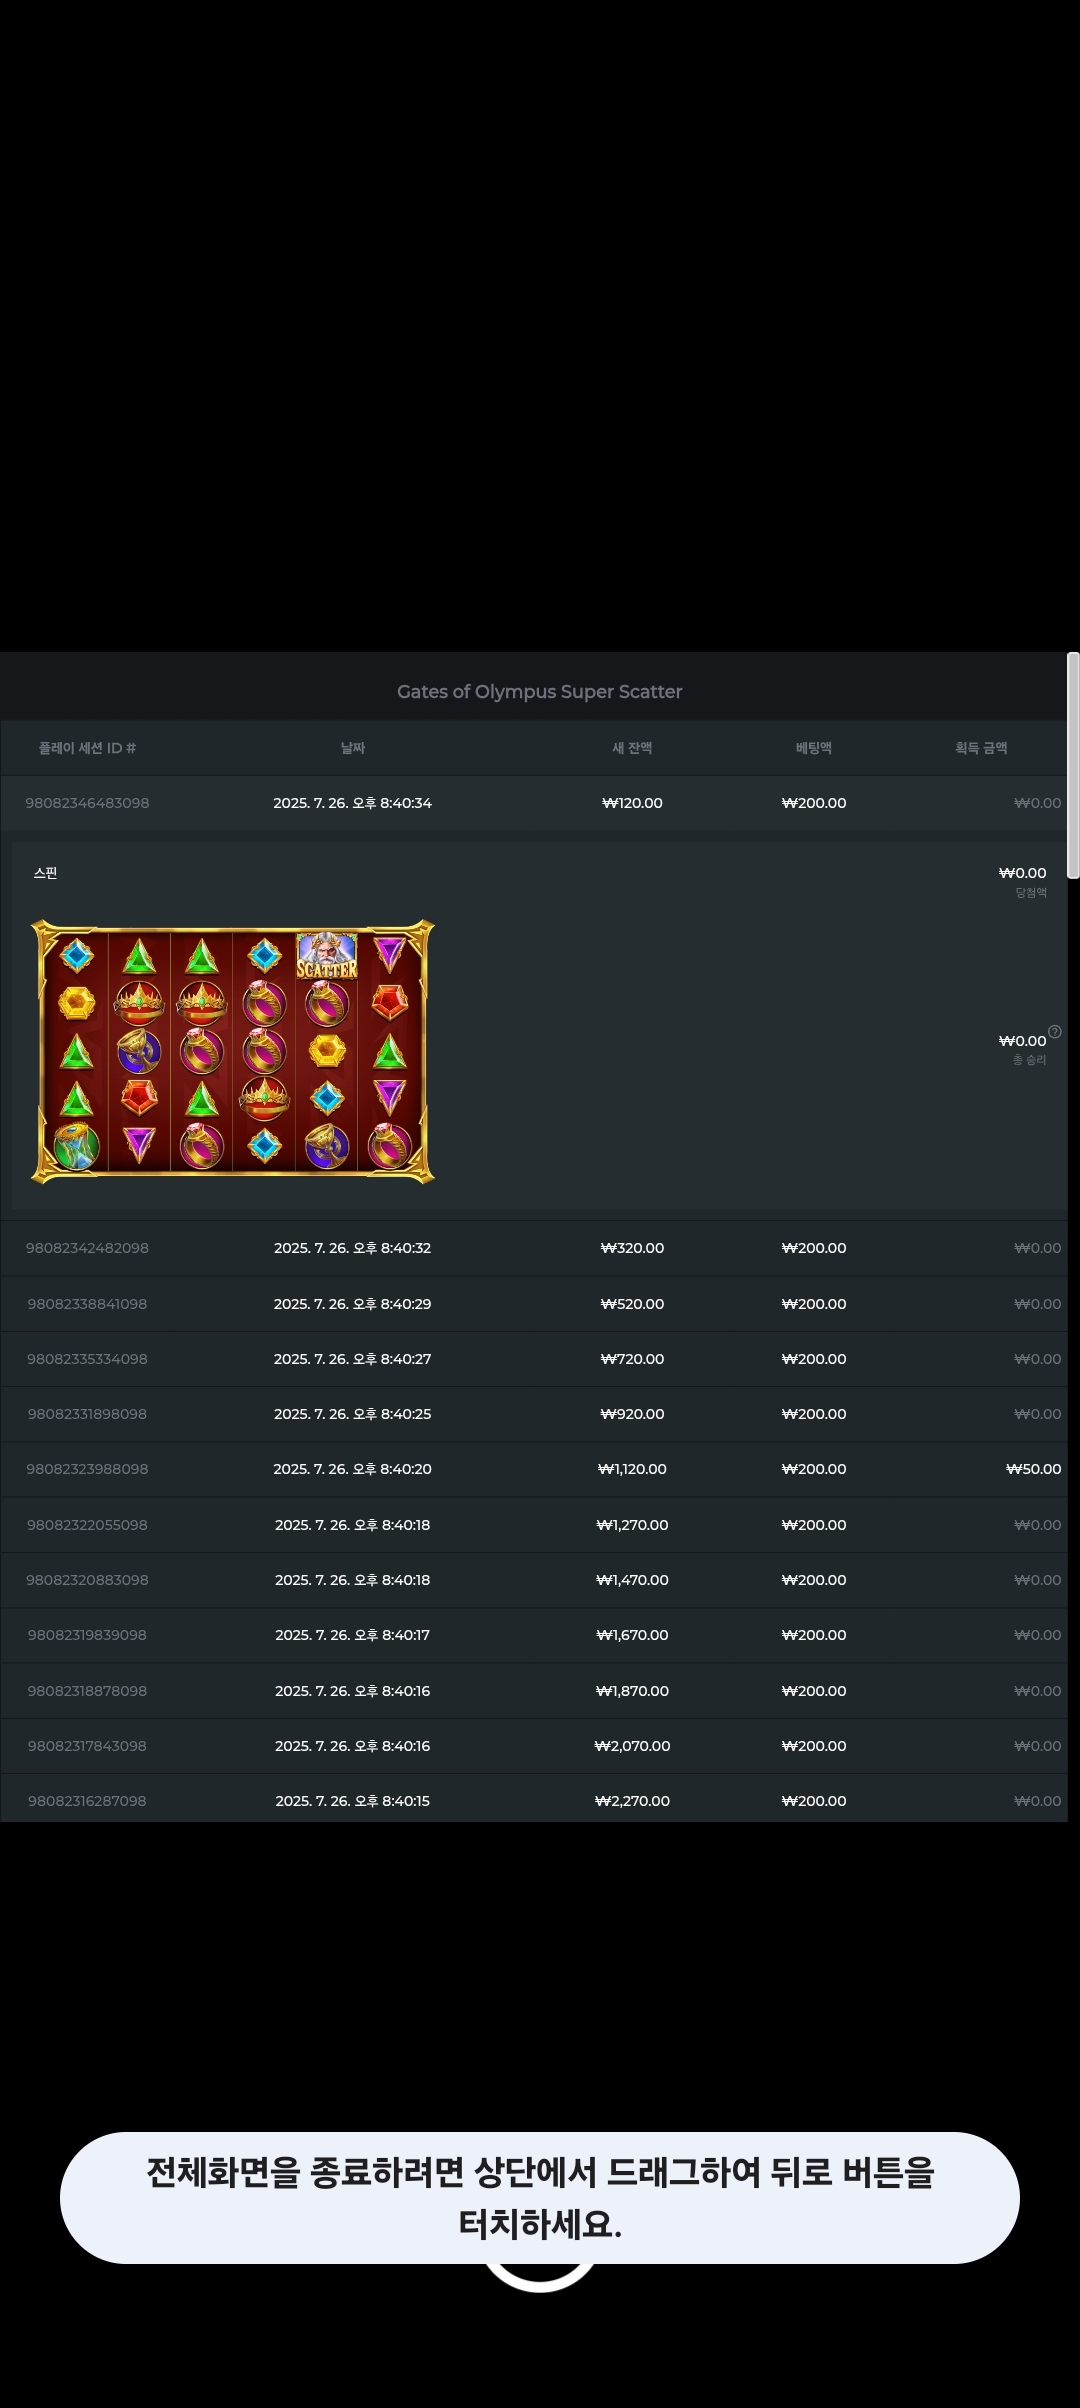Click the ₩0.00 당첨액 value
Viewport: 1080px width, 2408px height.
click(x=1022, y=873)
